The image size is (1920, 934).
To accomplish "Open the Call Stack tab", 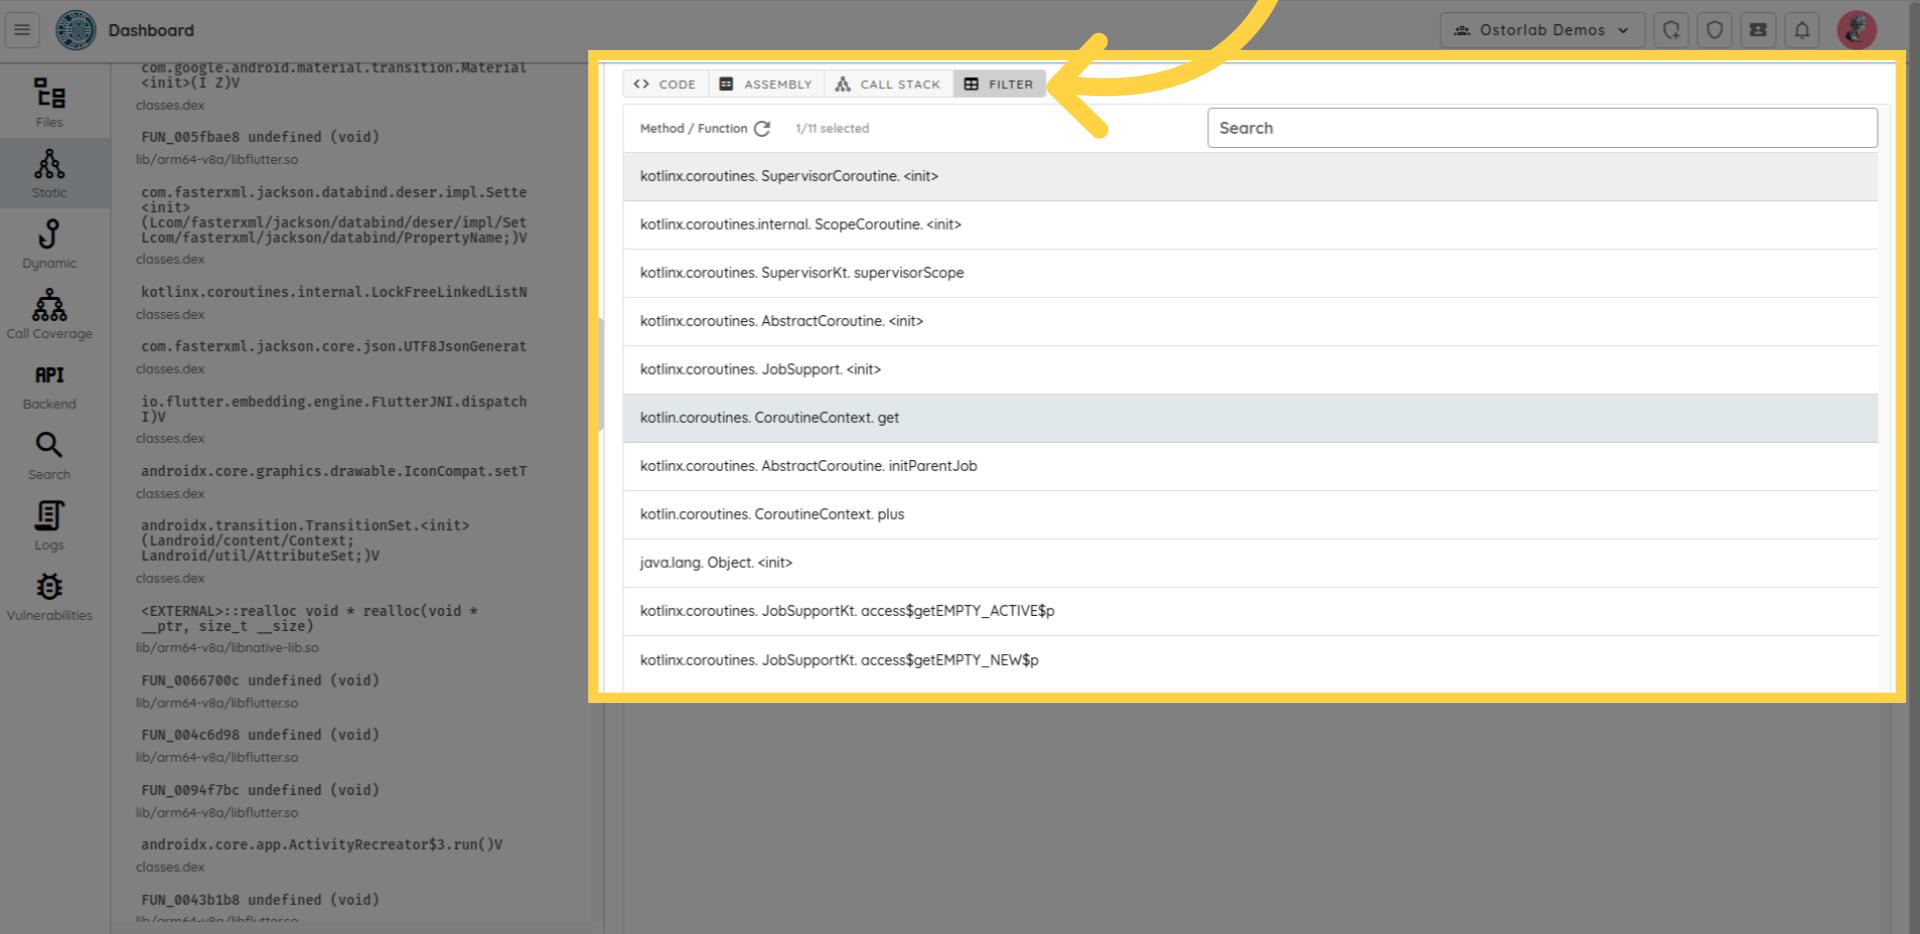I will click(888, 84).
